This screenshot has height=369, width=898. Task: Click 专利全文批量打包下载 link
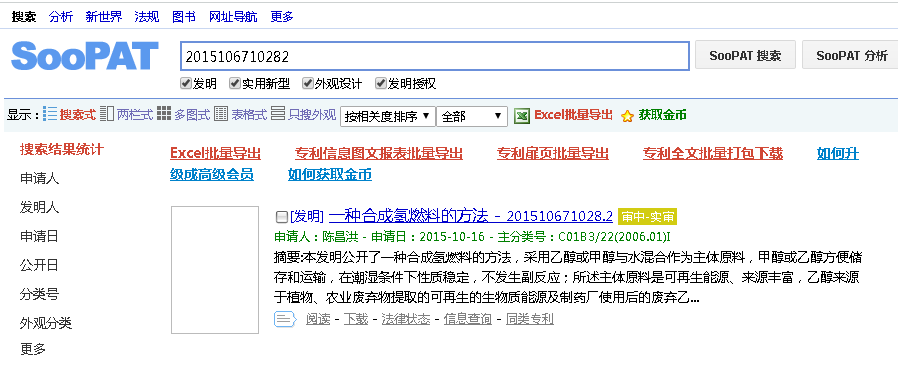(x=712, y=154)
